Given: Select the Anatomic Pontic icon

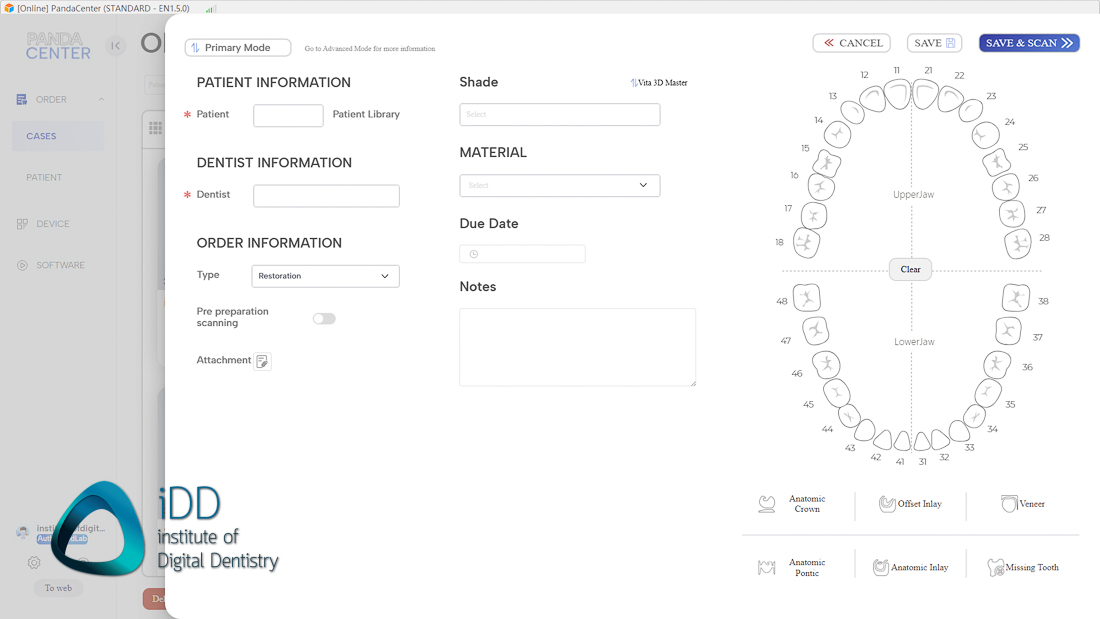Looking at the screenshot, I should 768,567.
